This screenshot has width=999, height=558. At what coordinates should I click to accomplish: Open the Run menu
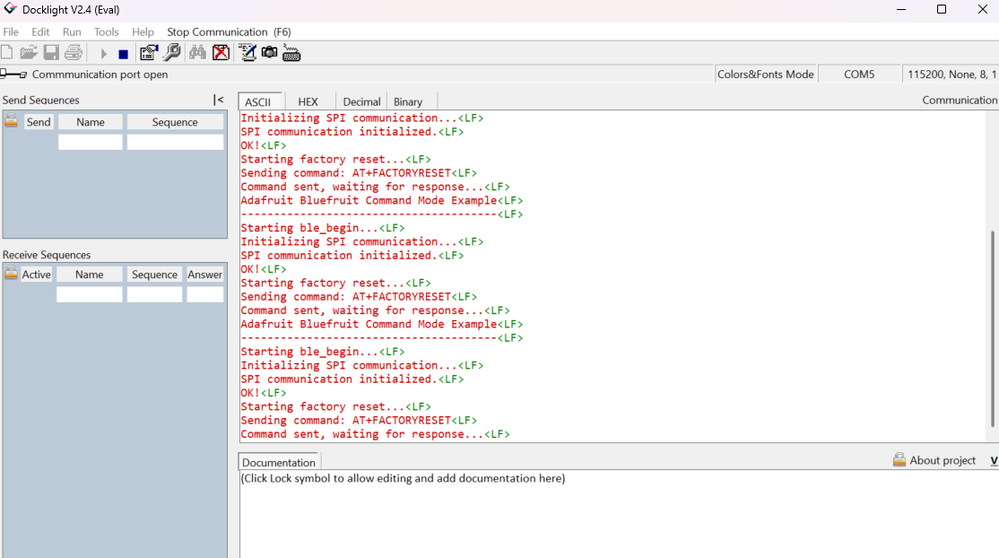pos(72,32)
